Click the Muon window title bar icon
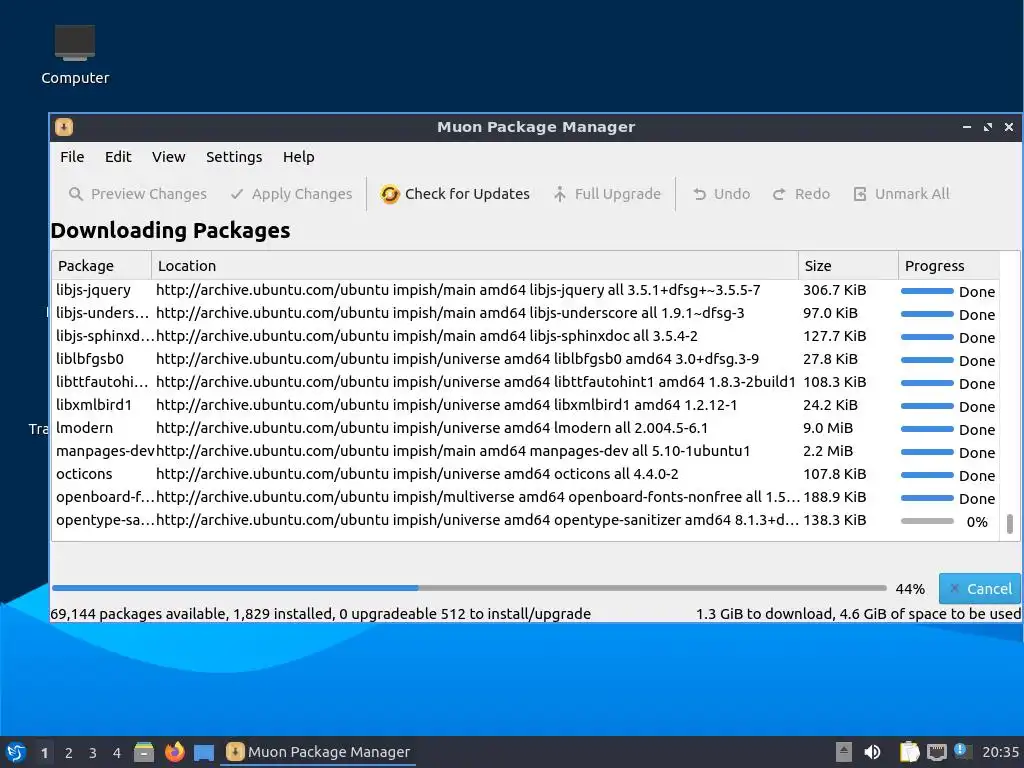The image size is (1024, 768). [64, 127]
